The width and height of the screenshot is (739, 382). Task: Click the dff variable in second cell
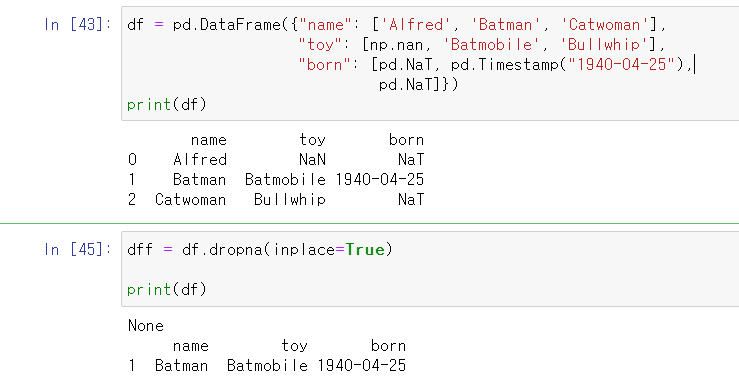click(x=140, y=249)
